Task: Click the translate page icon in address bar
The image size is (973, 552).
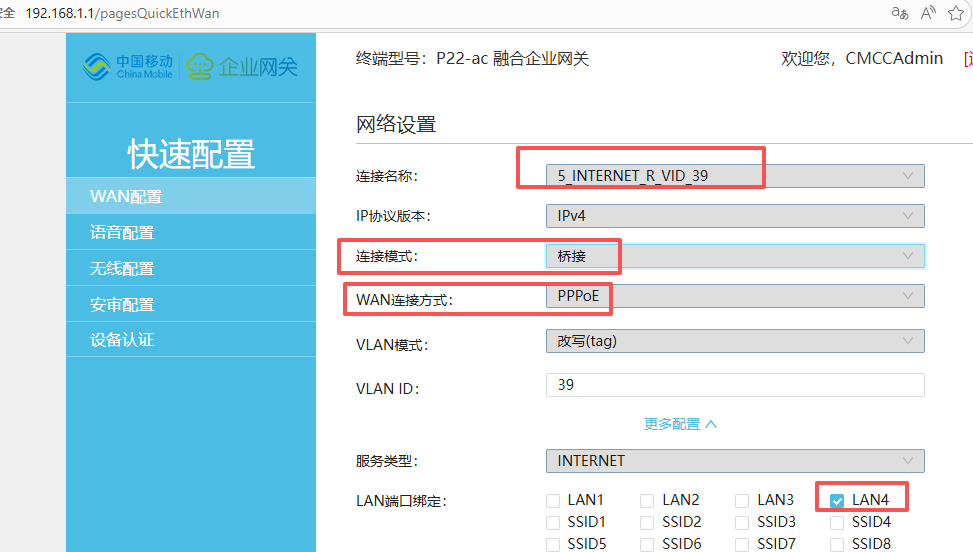Action: (x=900, y=13)
